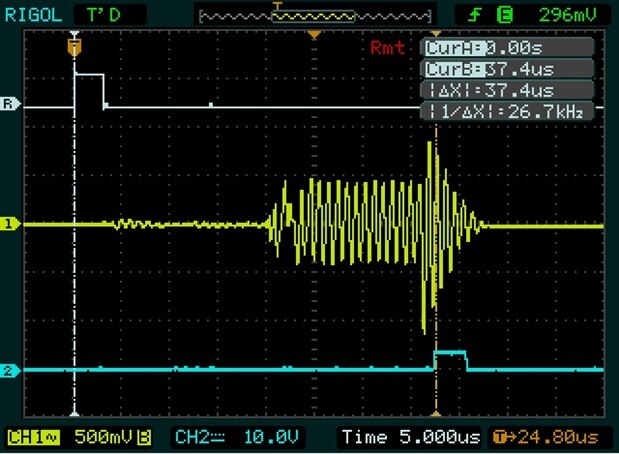
Task: Click the |ΔX| 37.4us readout
Action: pos(507,91)
